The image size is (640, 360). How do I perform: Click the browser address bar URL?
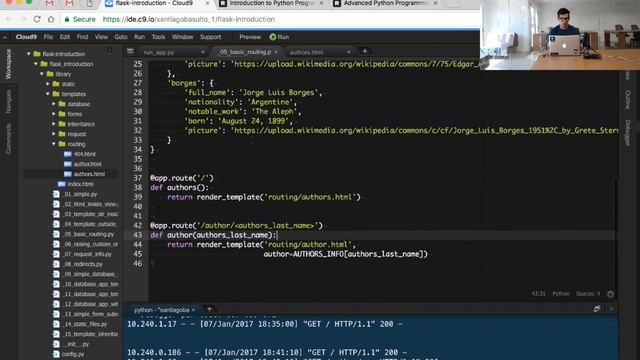(189, 19)
